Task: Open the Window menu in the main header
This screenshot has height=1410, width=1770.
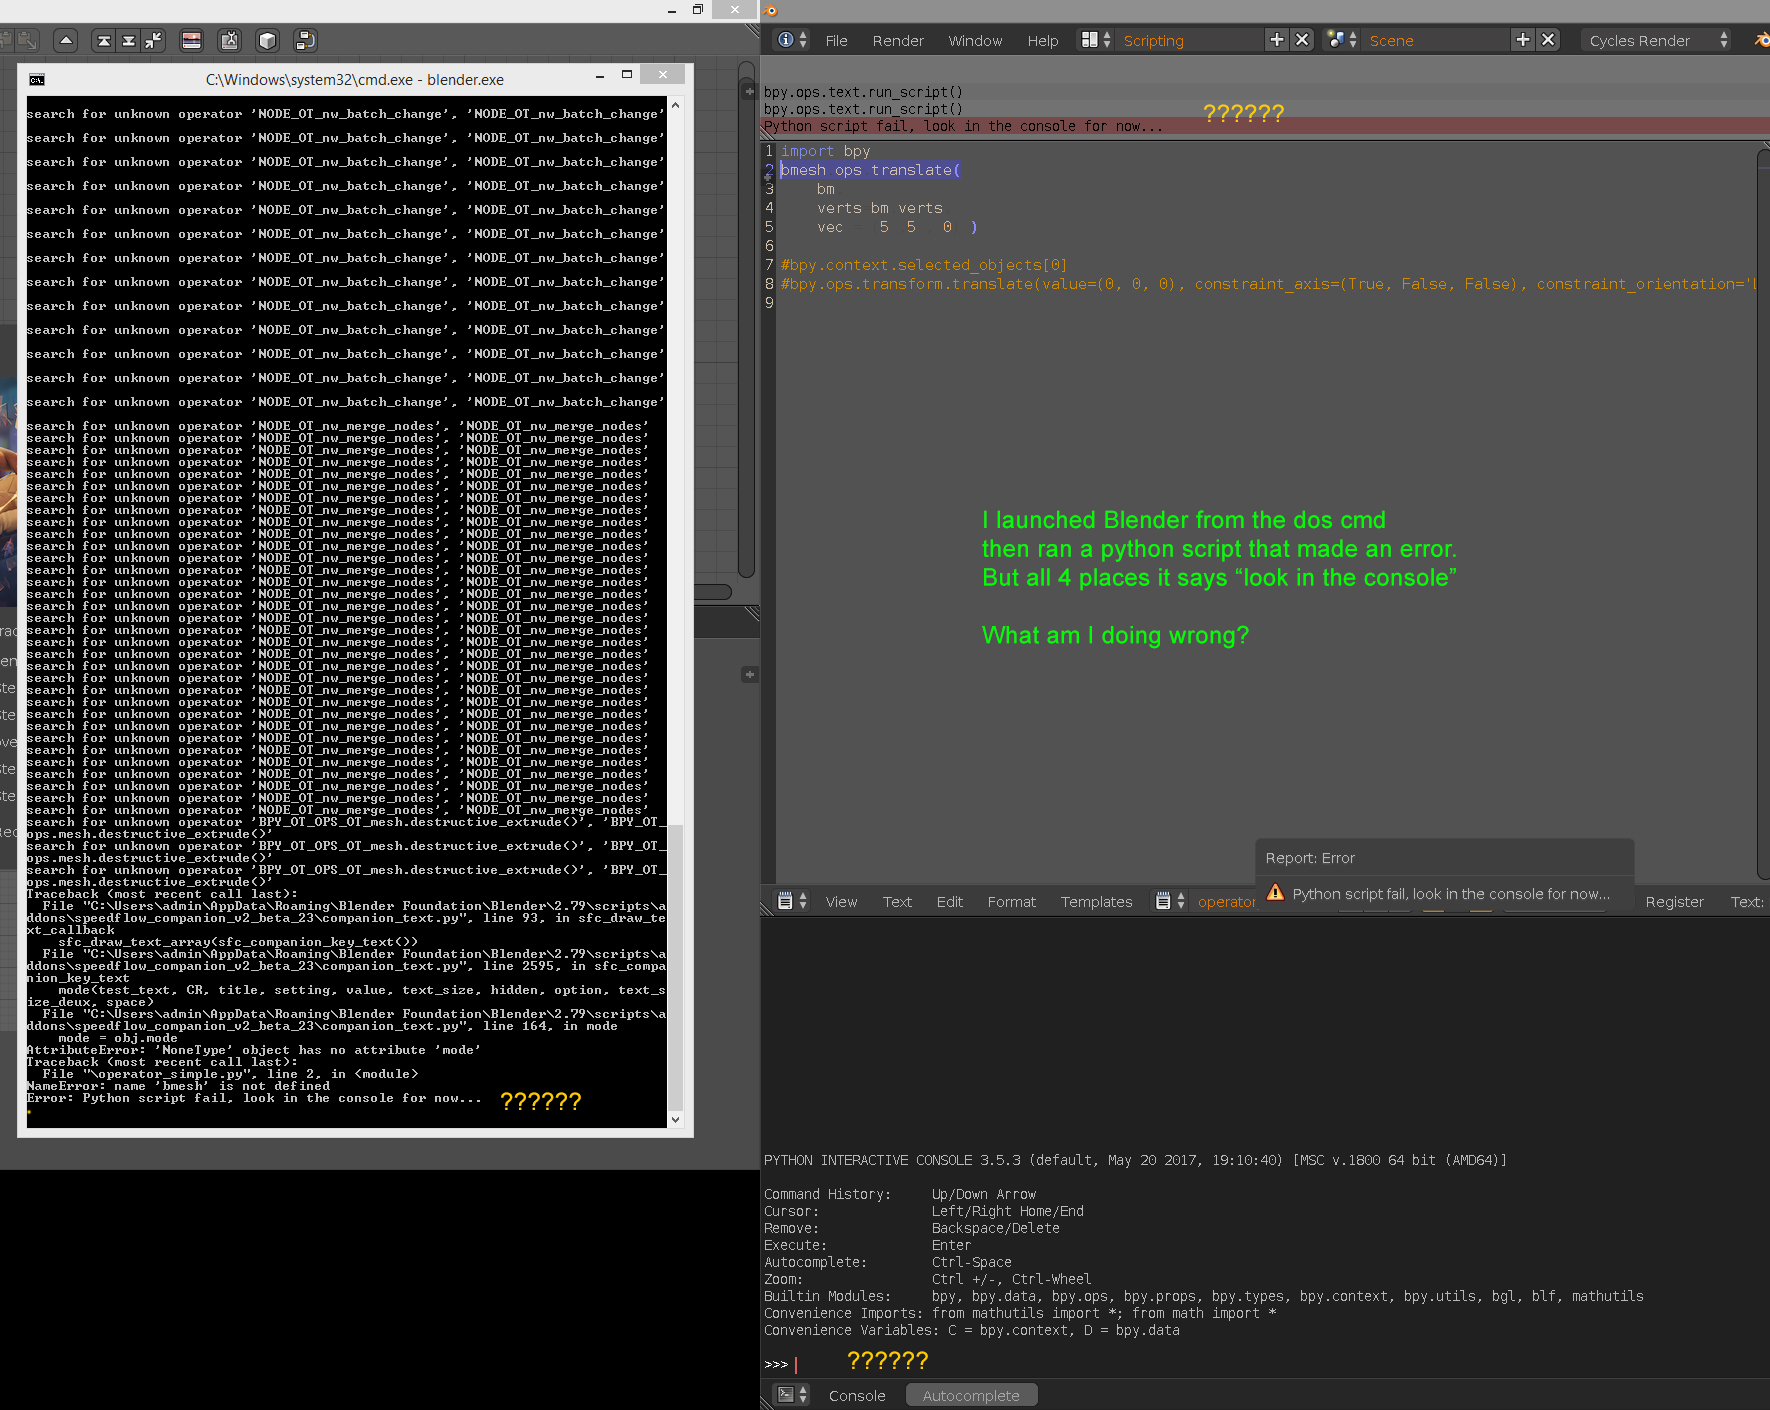Action: pos(975,40)
